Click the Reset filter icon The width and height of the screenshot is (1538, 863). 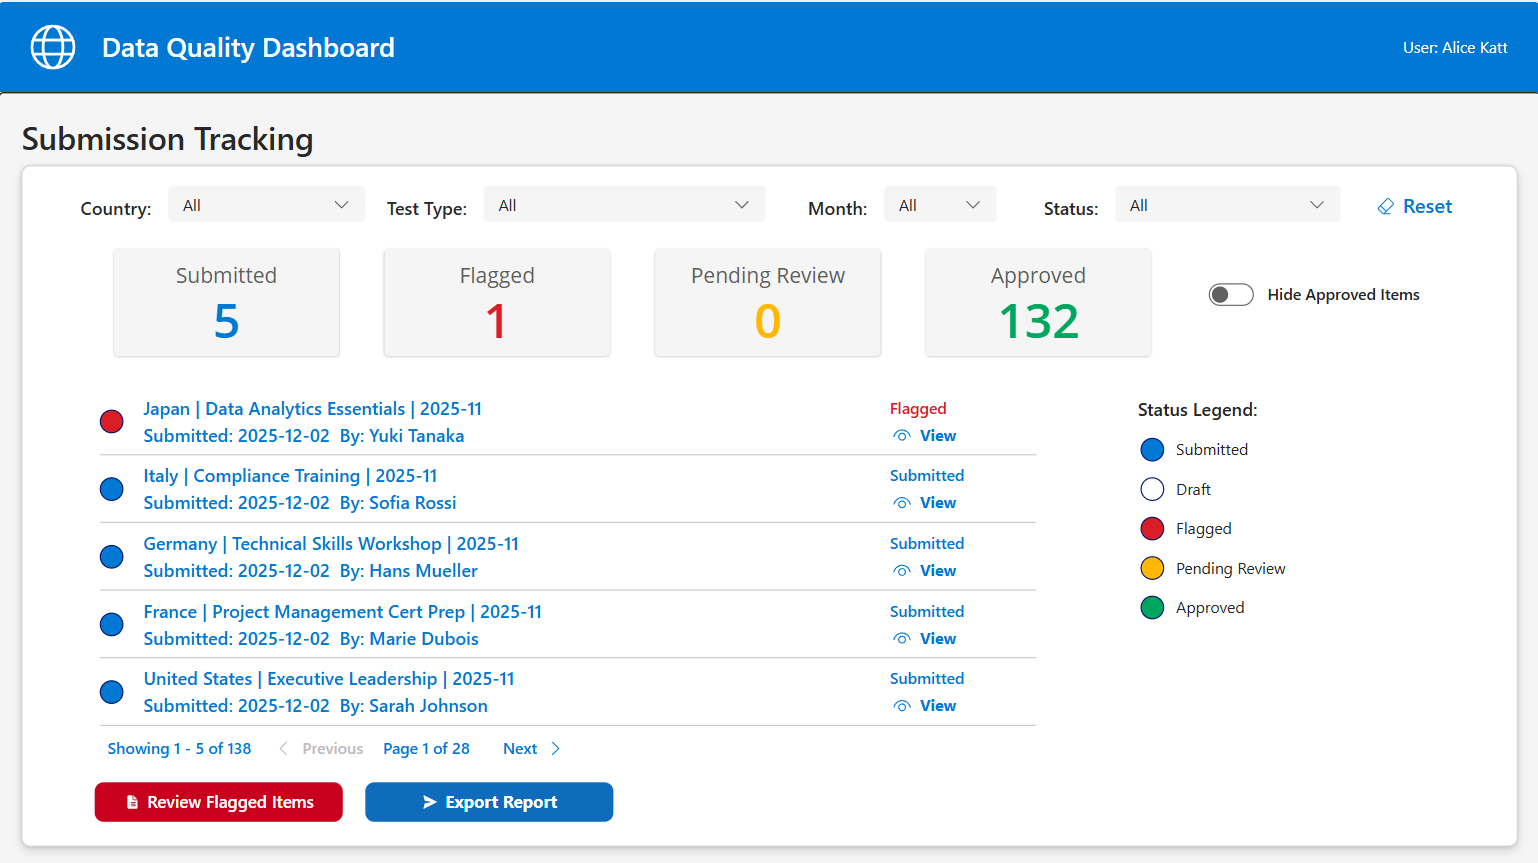click(x=1385, y=206)
